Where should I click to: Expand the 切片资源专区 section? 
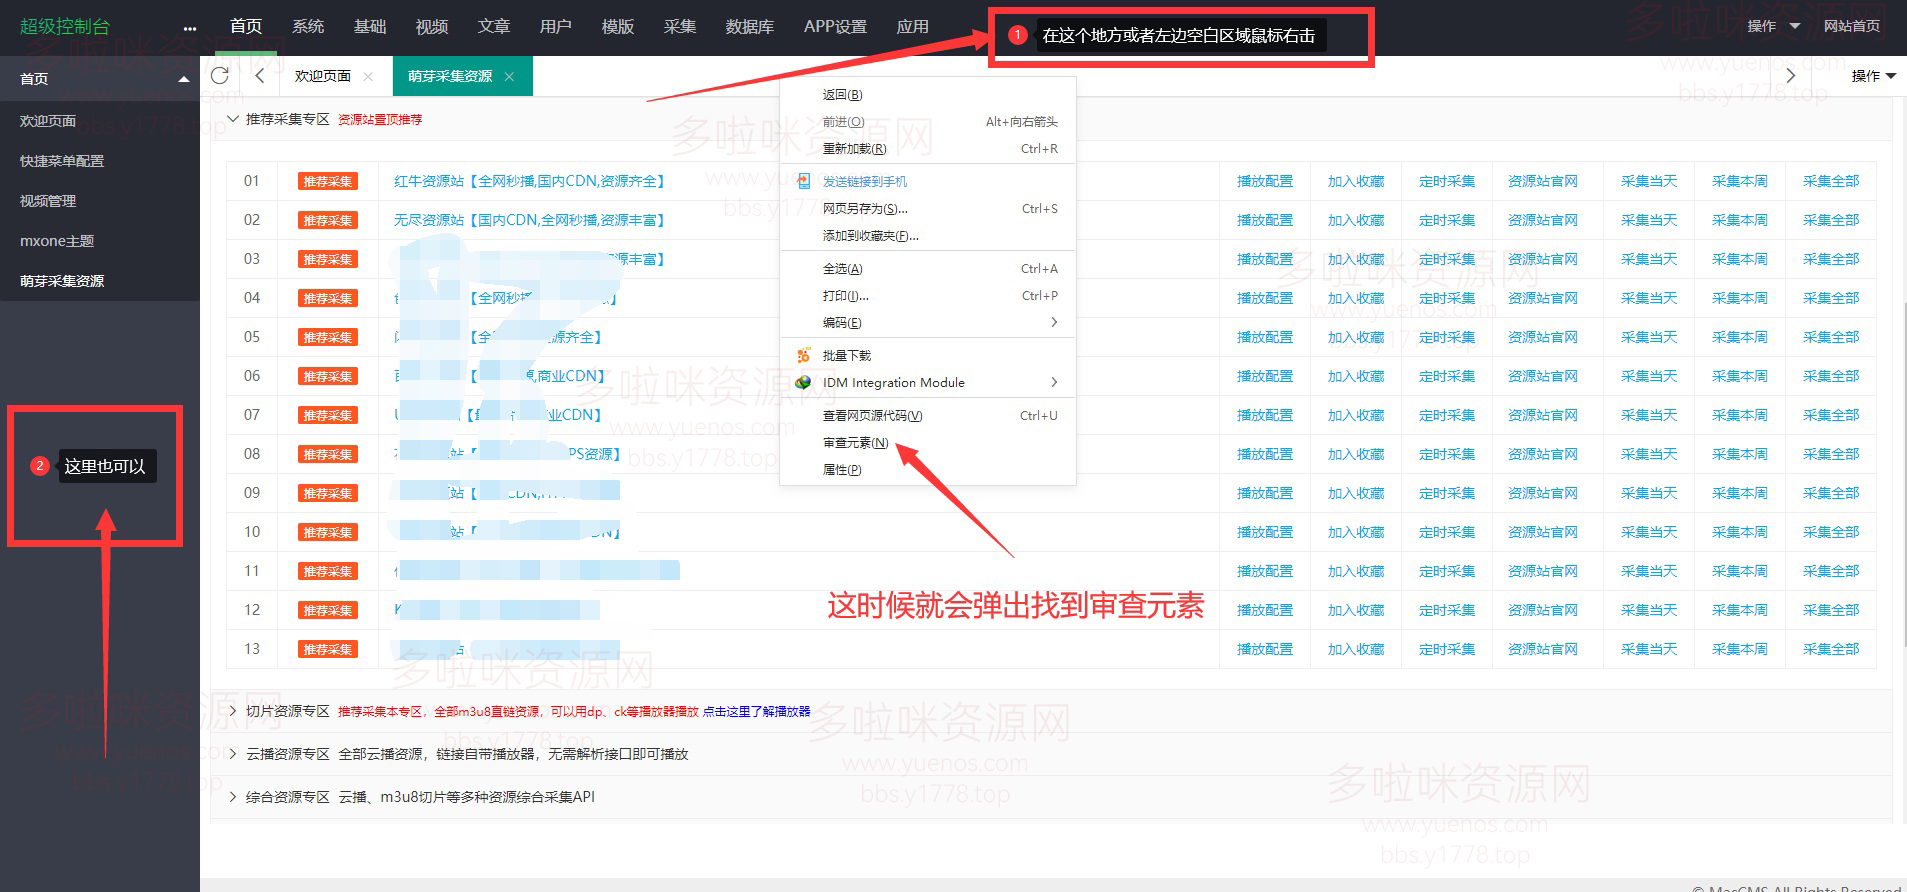tap(233, 711)
